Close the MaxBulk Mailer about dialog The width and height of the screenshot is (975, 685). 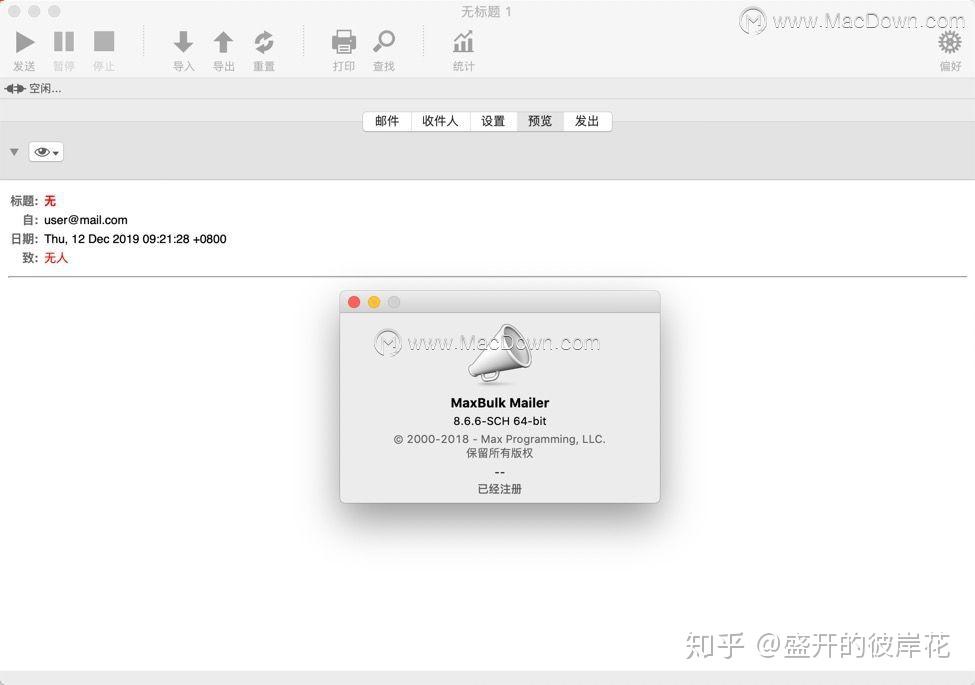click(x=354, y=302)
